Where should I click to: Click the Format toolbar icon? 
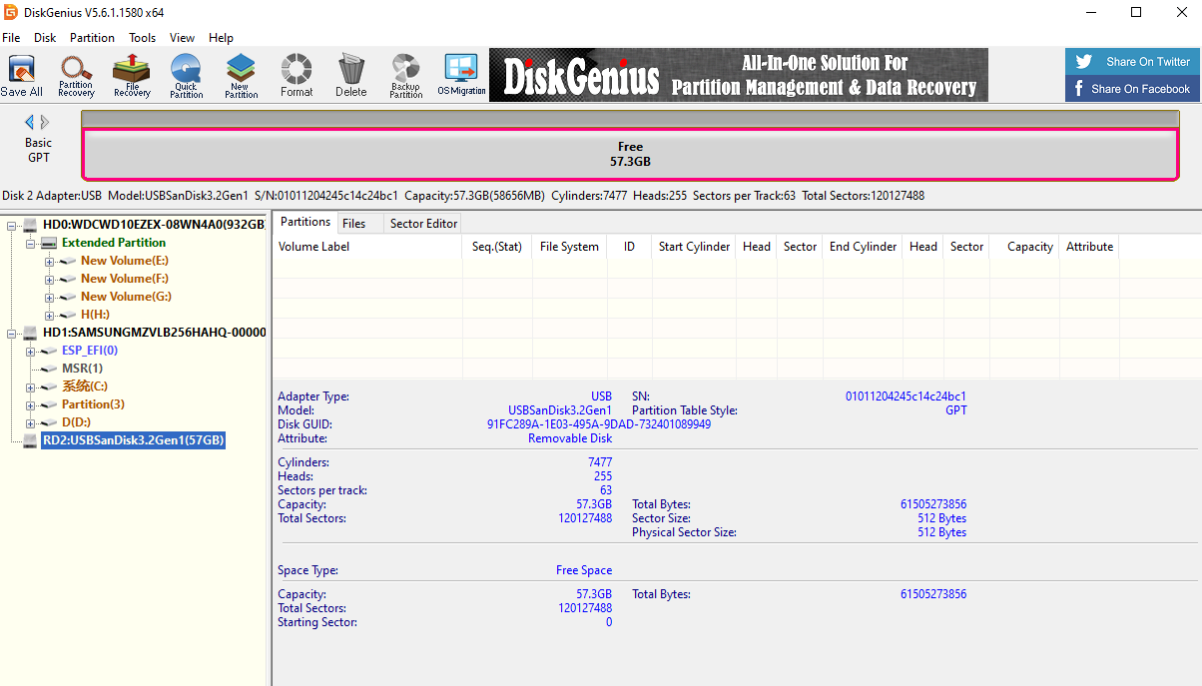click(296, 75)
